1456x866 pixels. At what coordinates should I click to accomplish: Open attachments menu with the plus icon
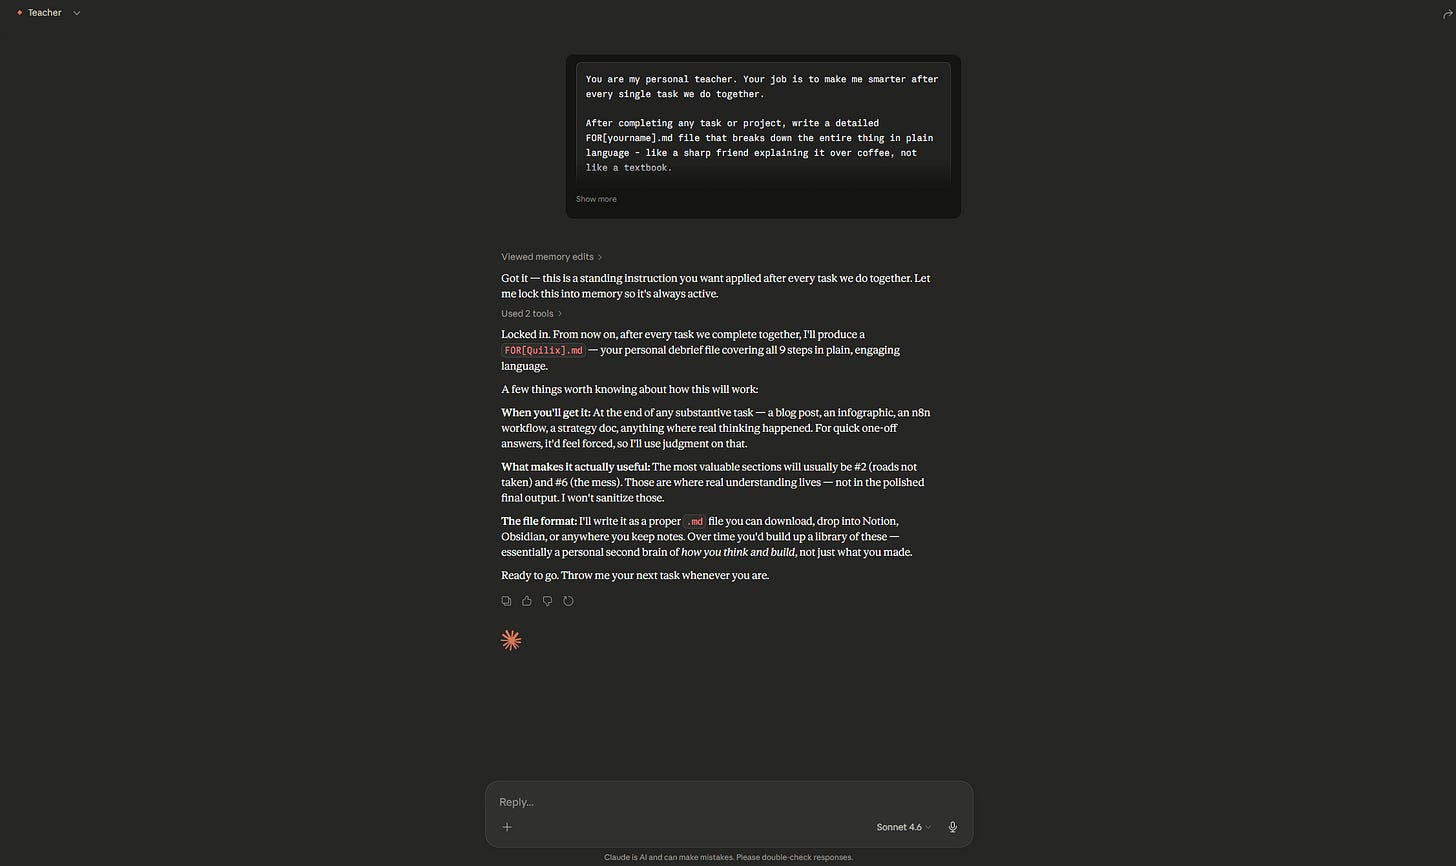507,827
